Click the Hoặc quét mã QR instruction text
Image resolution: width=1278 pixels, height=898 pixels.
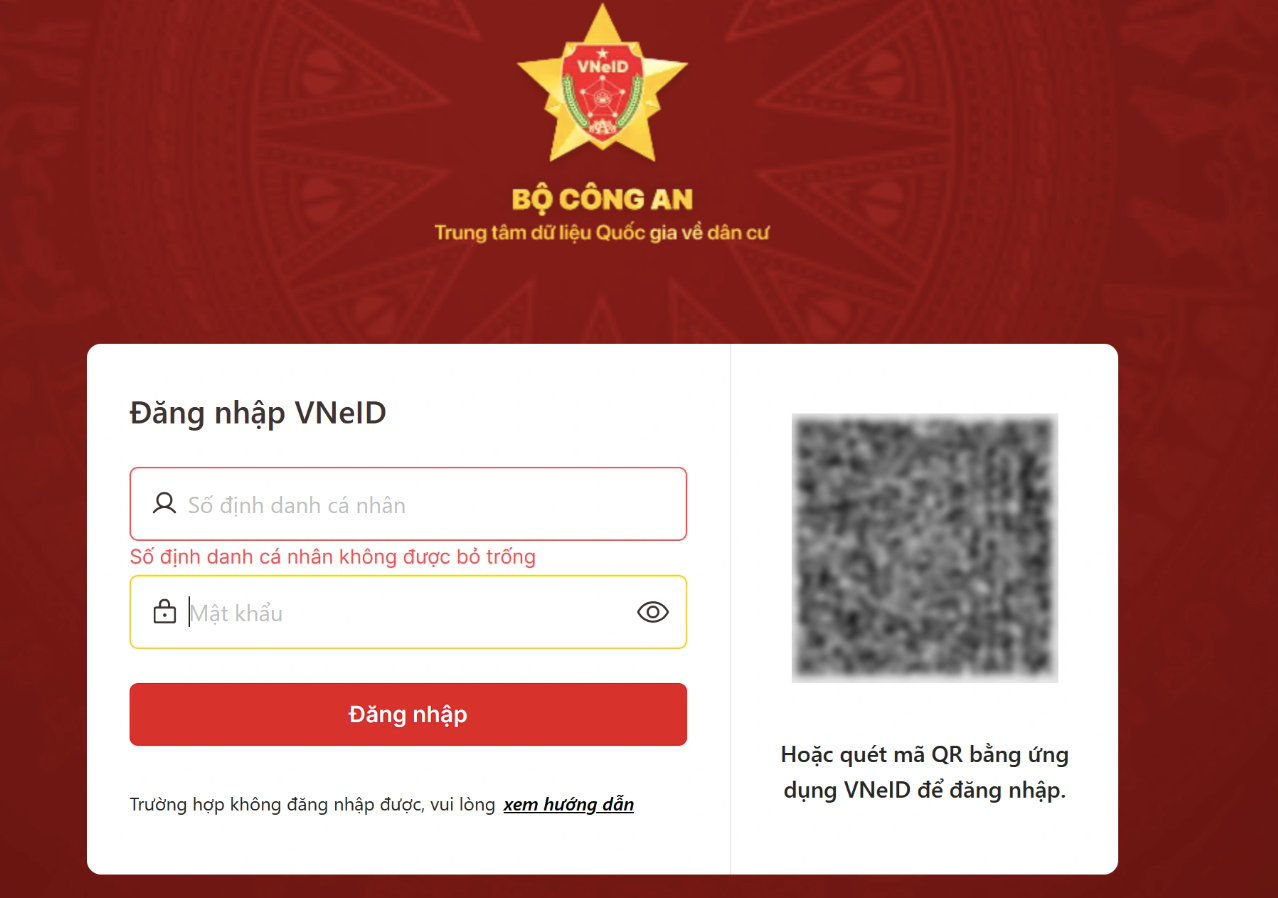tap(925, 772)
